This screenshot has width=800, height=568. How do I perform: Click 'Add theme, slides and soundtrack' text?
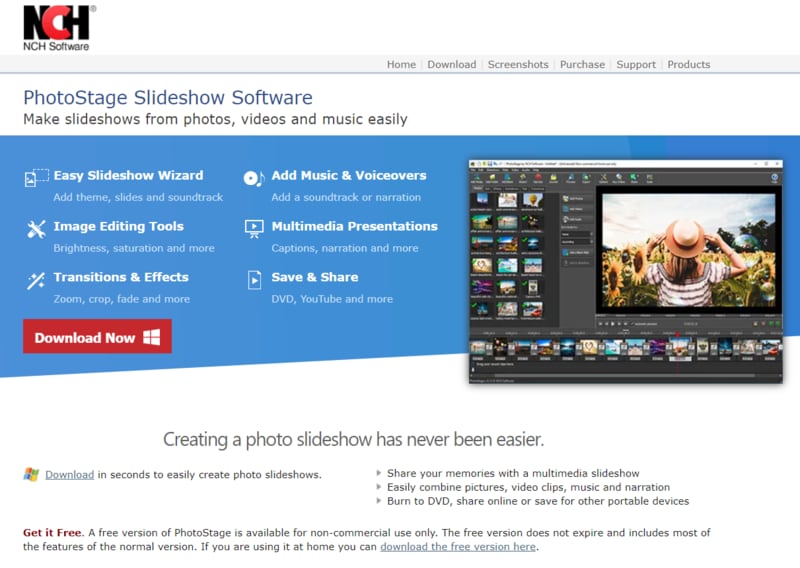pyautogui.click(x=138, y=197)
